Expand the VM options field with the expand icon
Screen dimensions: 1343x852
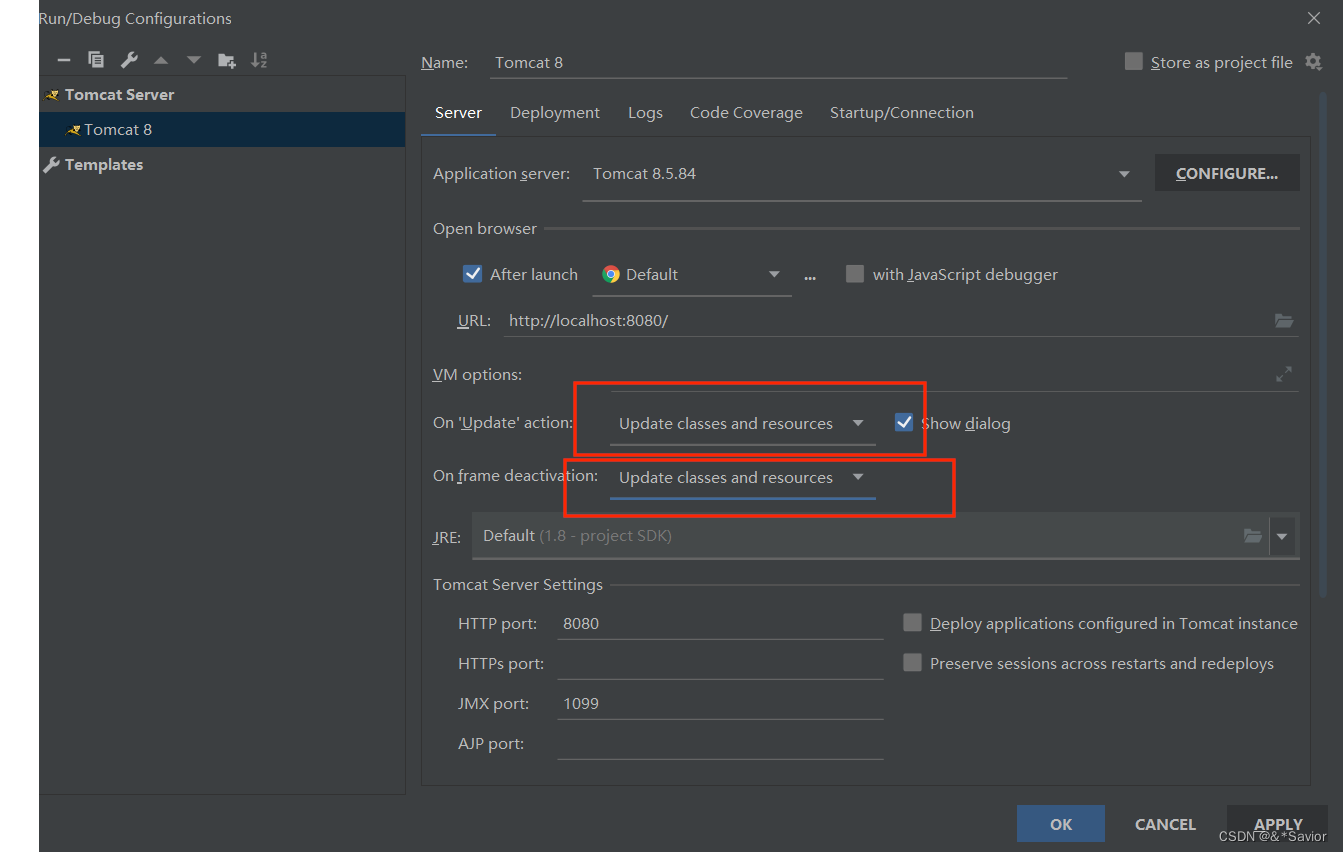[1284, 374]
